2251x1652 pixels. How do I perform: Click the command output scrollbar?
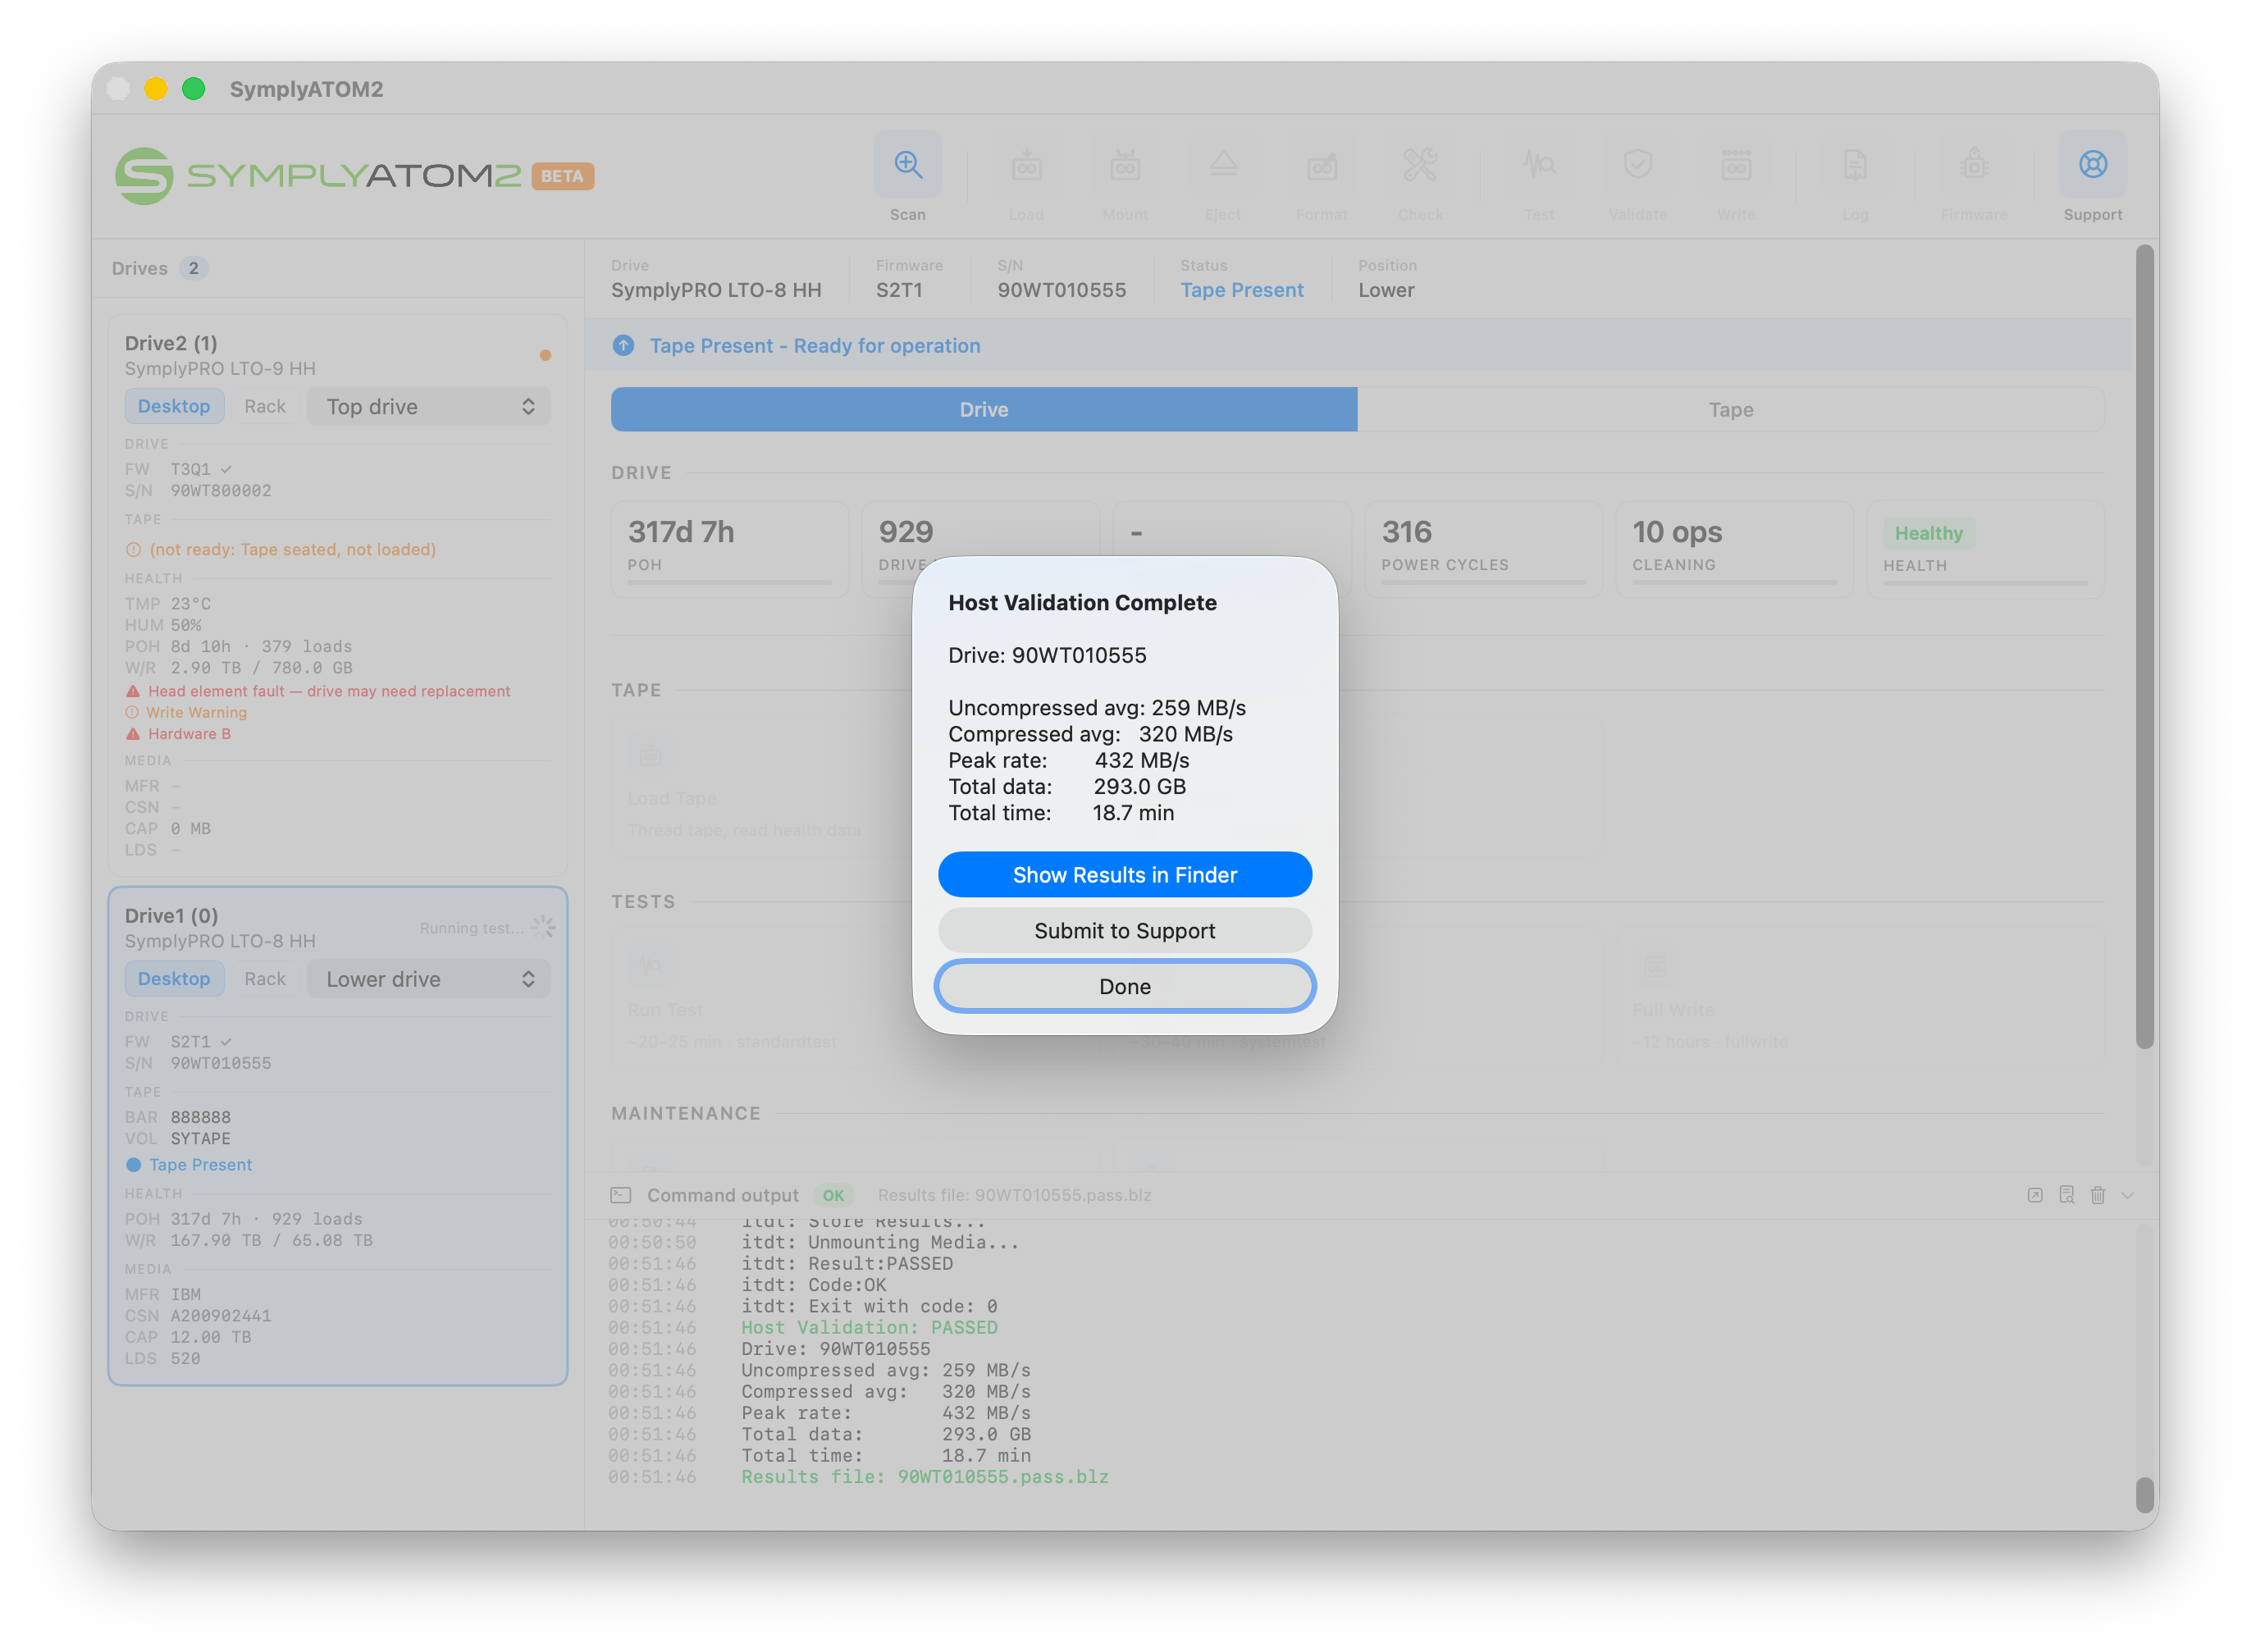pyautogui.click(x=2144, y=1494)
